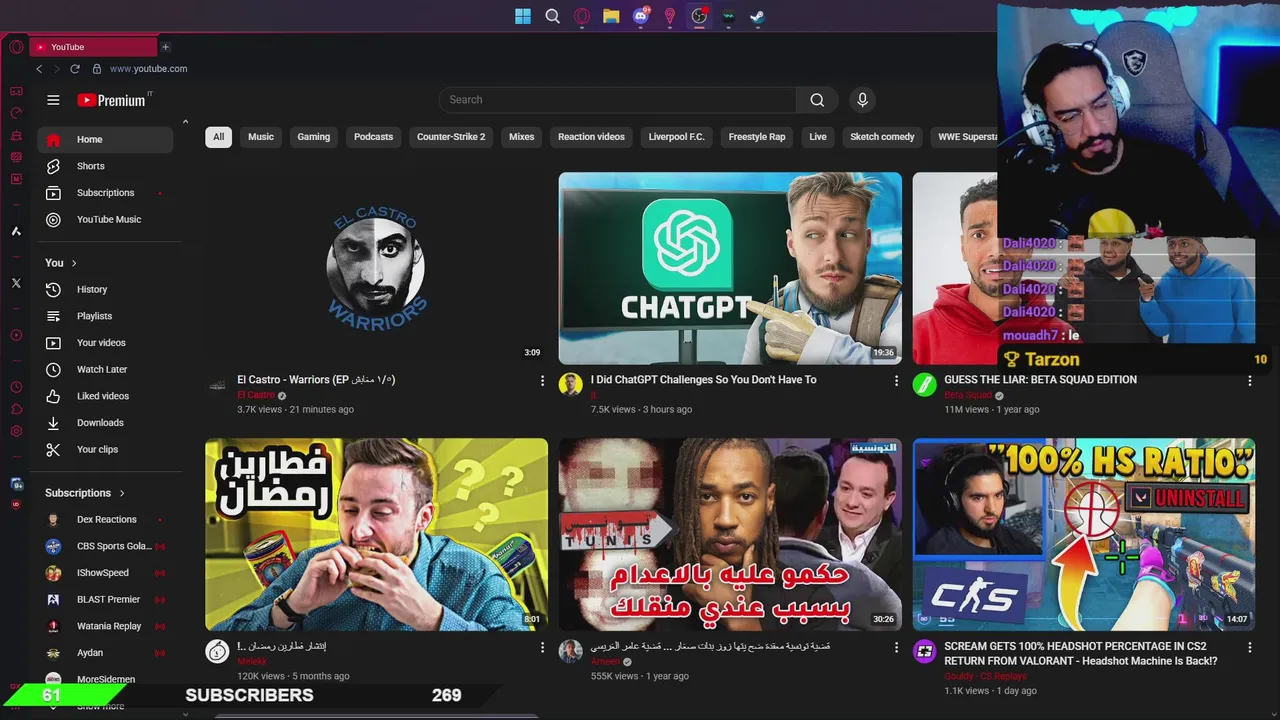Viewport: 1280px width, 720px height.
Task: Click the www.youtube.com address bar
Action: coord(148,69)
